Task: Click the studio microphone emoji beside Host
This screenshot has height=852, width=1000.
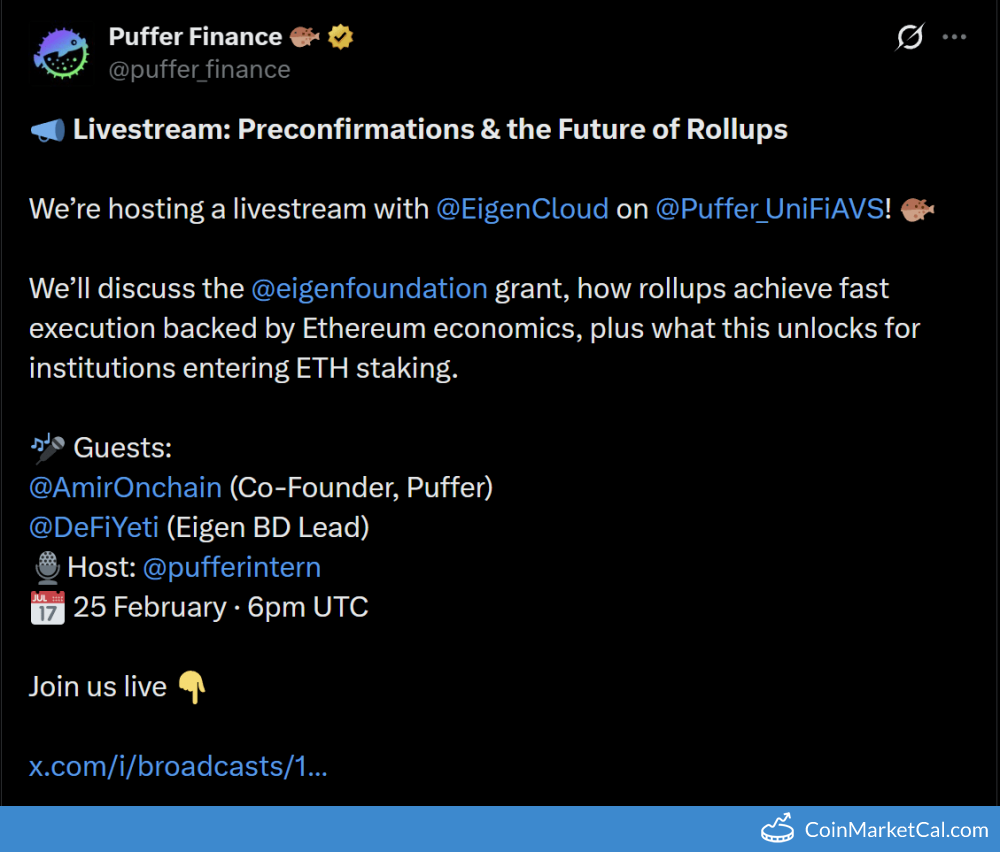Action: 46,568
